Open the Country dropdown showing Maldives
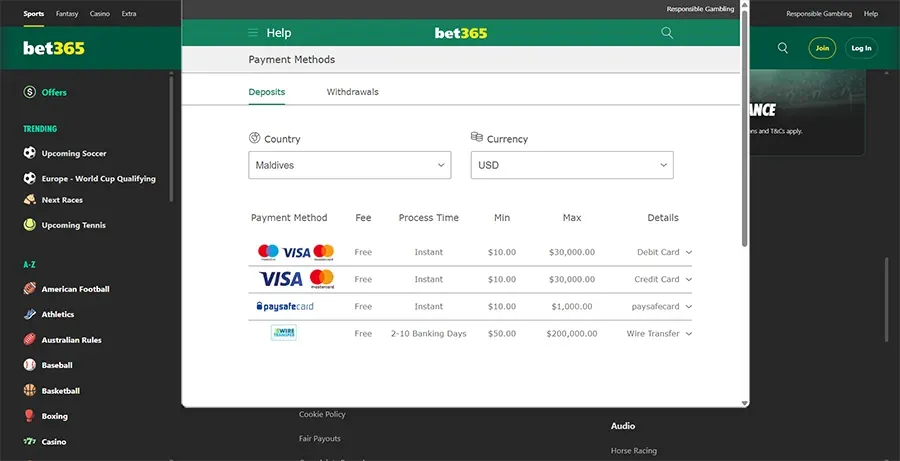Viewport: 900px width, 461px height. pos(350,165)
